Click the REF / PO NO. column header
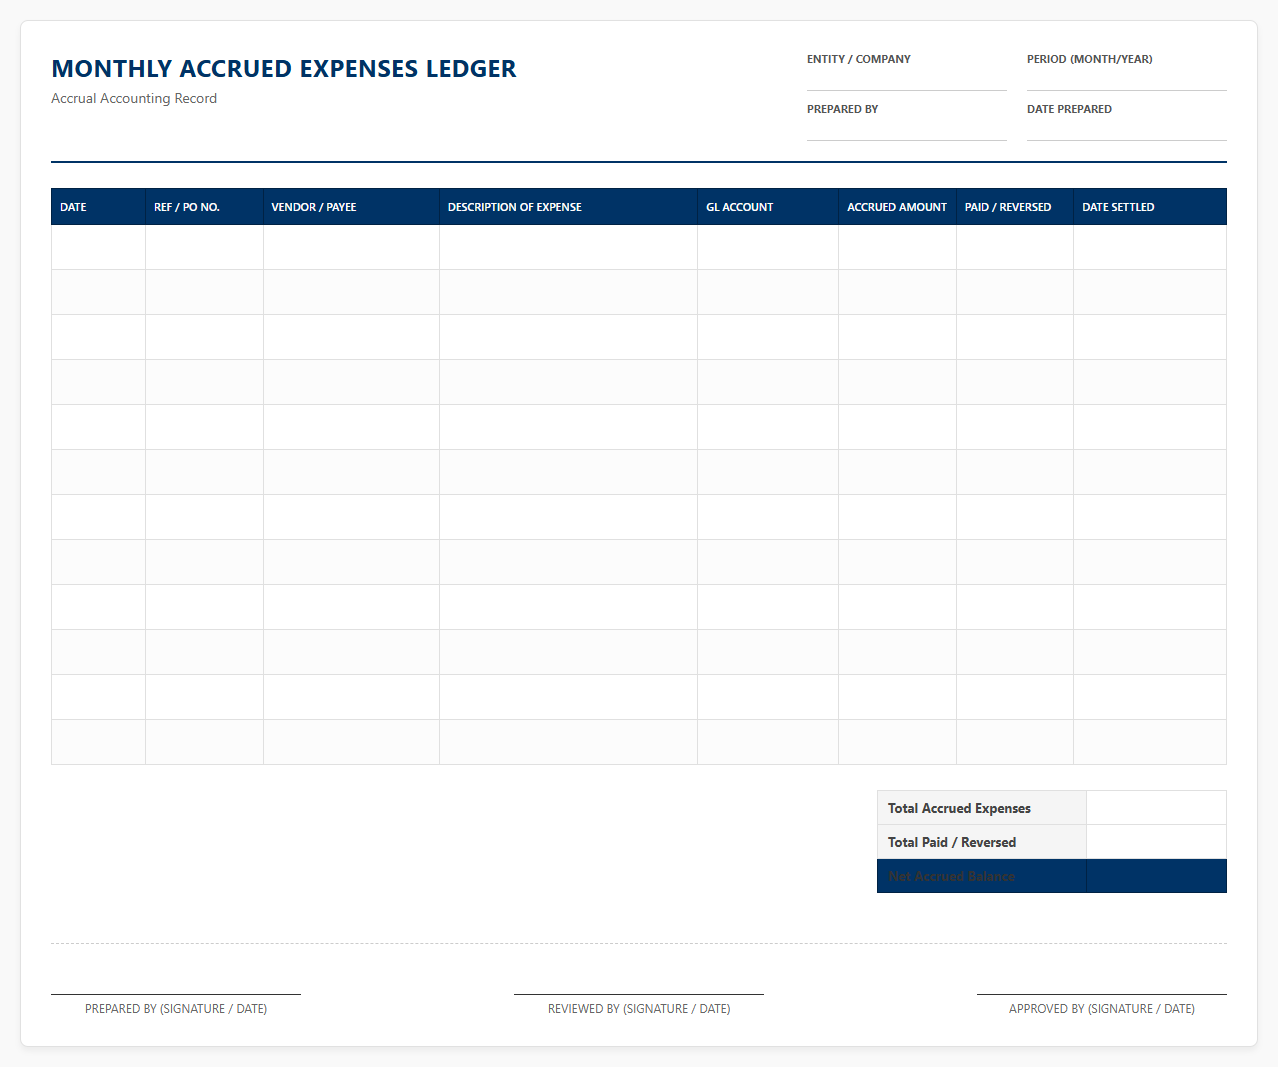 click(x=204, y=207)
